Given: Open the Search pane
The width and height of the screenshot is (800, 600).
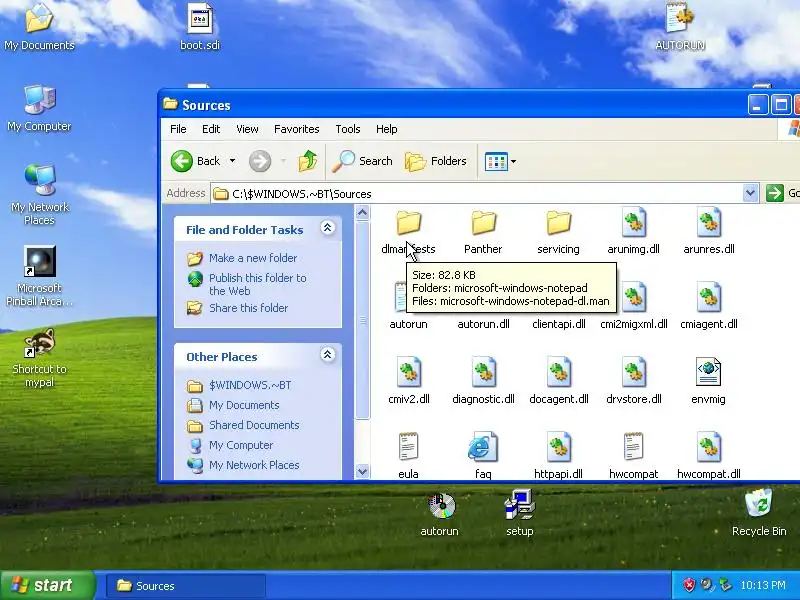Looking at the screenshot, I should click(362, 161).
